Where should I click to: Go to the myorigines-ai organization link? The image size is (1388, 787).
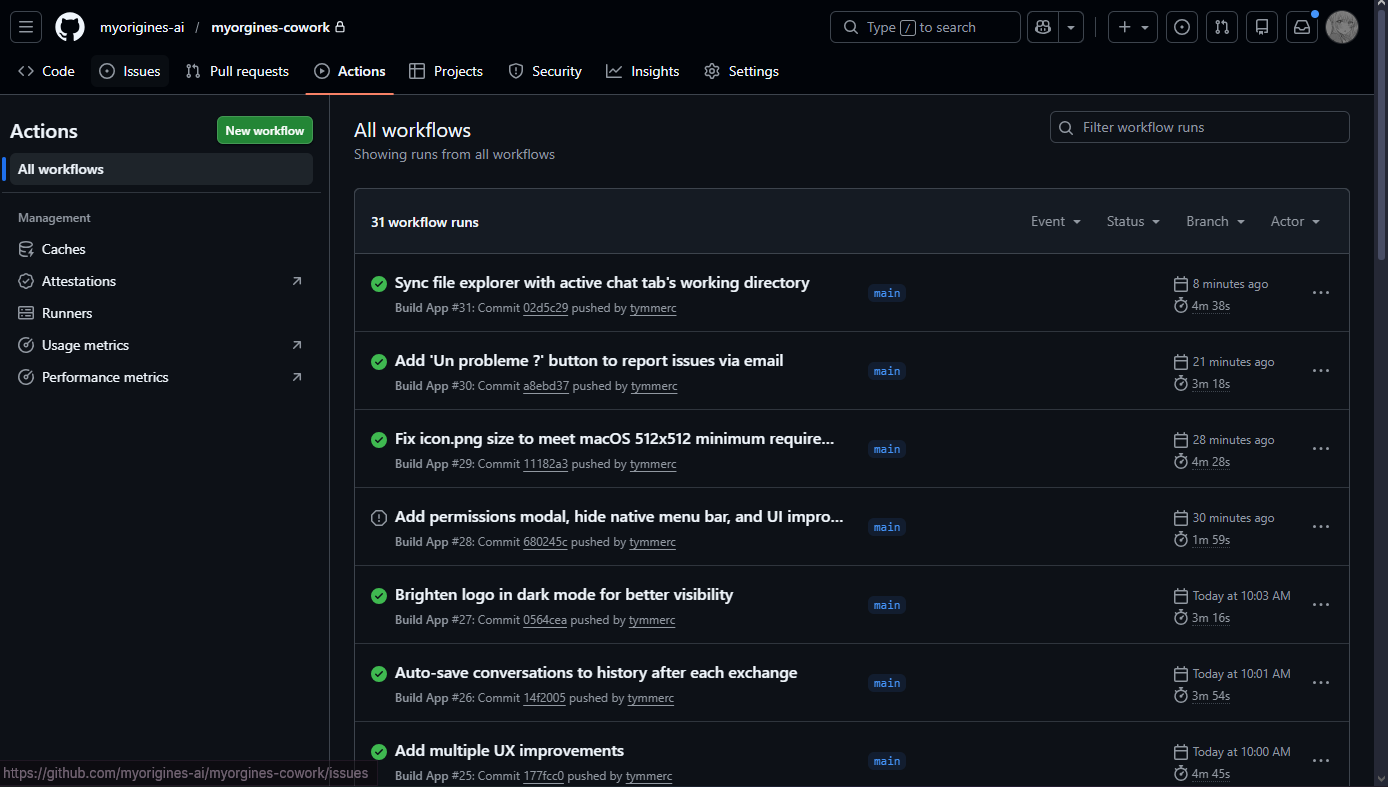coord(142,27)
